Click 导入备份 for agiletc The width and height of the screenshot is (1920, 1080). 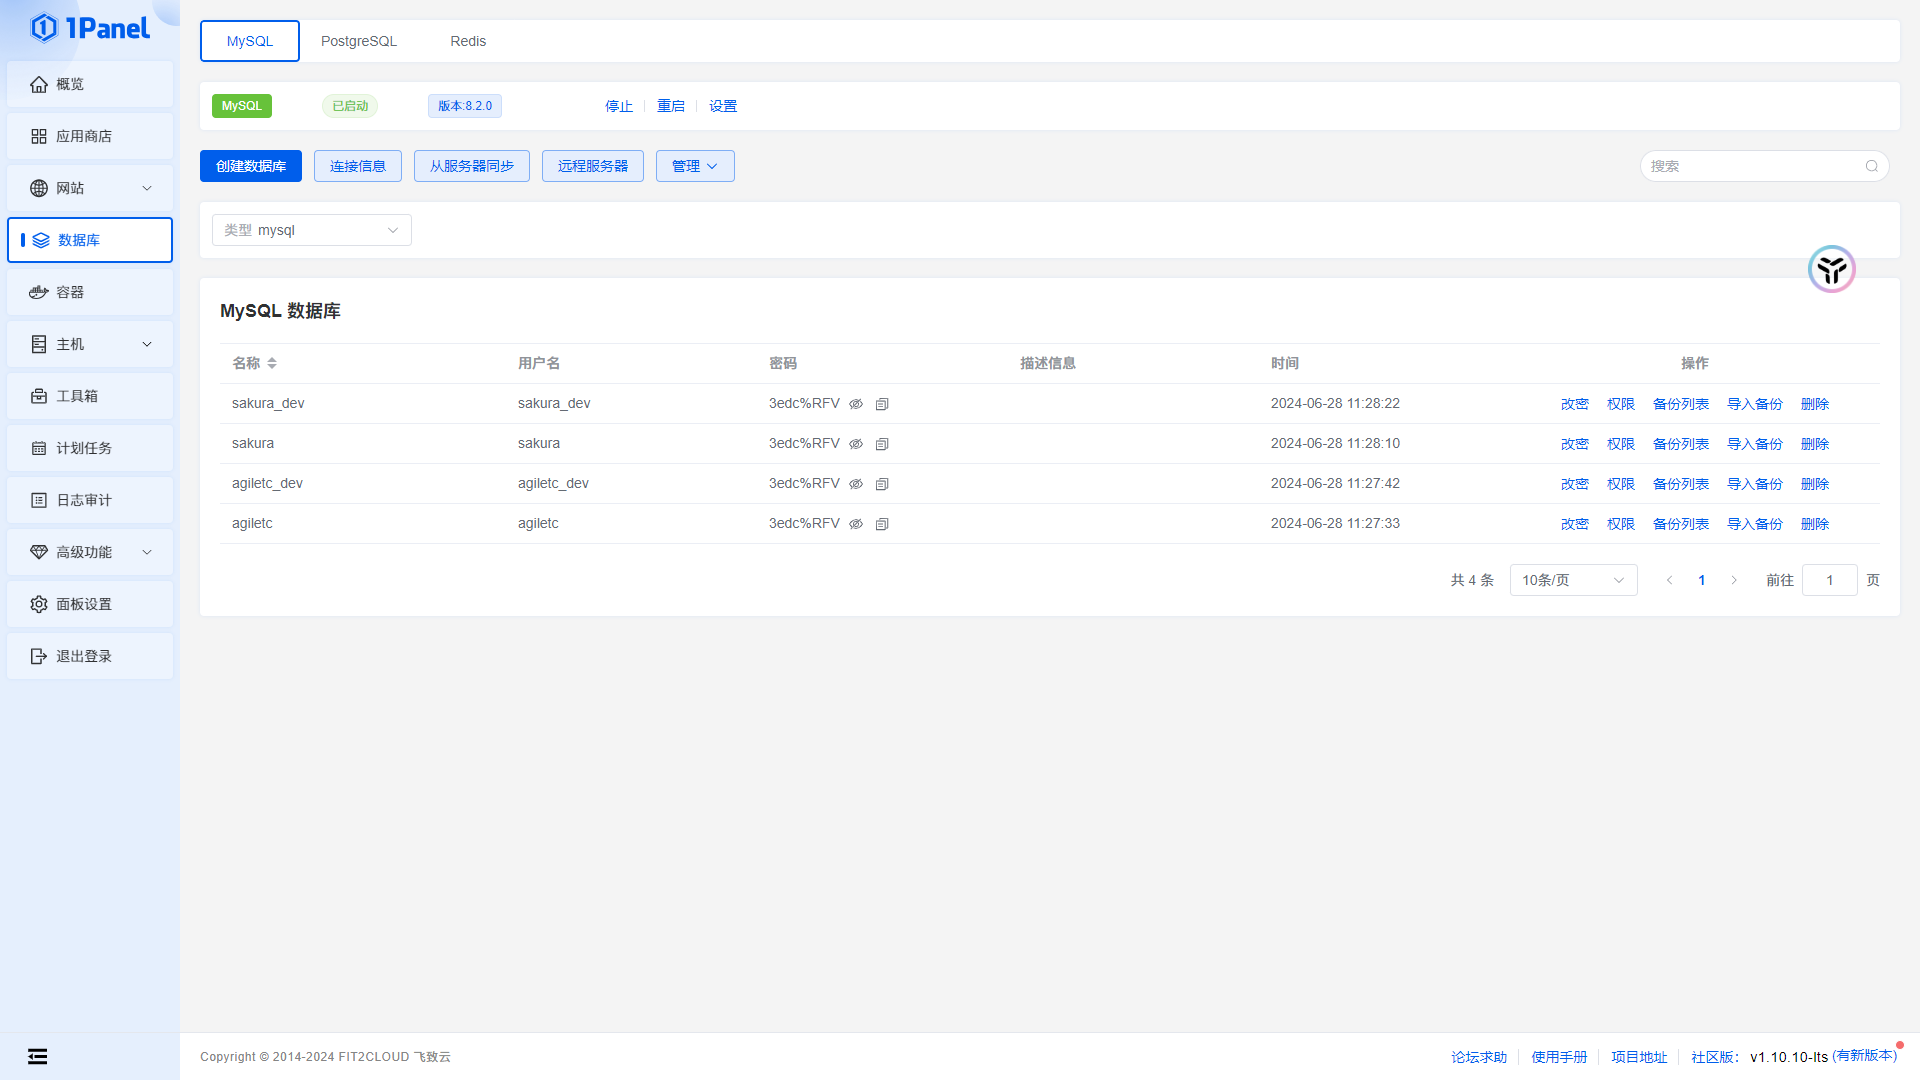[1755, 524]
